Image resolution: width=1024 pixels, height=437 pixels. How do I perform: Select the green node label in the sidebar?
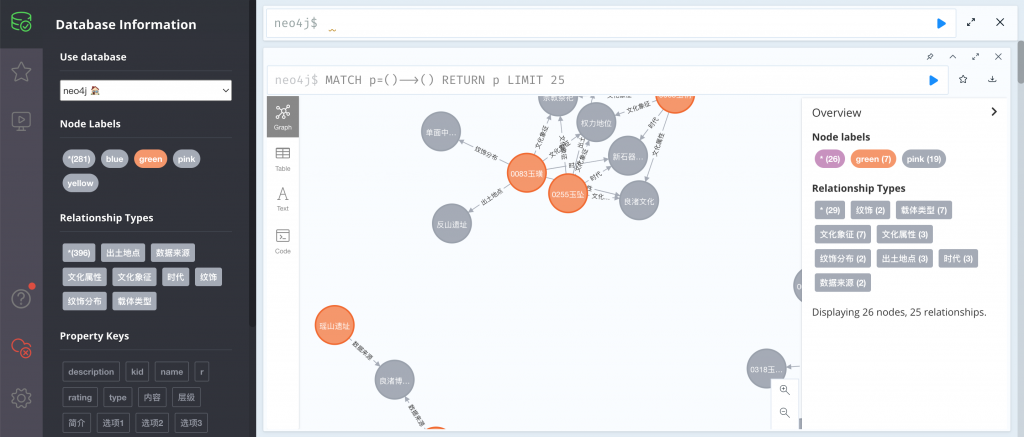tap(150, 159)
